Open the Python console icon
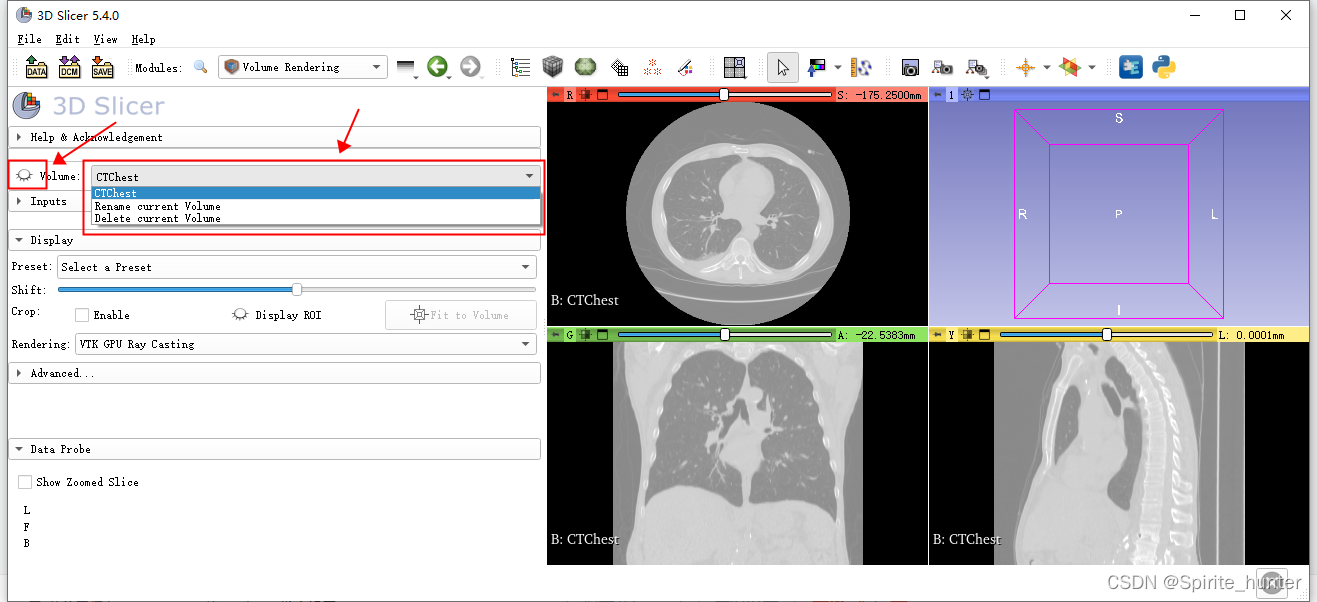 (x=1163, y=67)
